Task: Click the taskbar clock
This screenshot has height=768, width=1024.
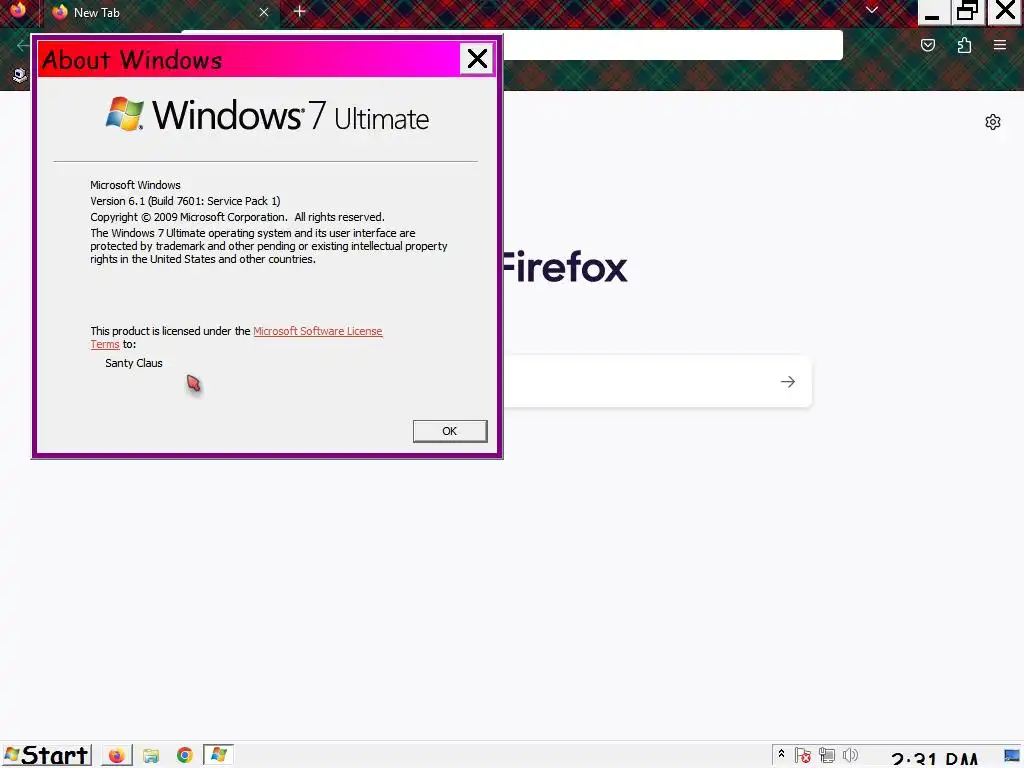Action: [934, 759]
